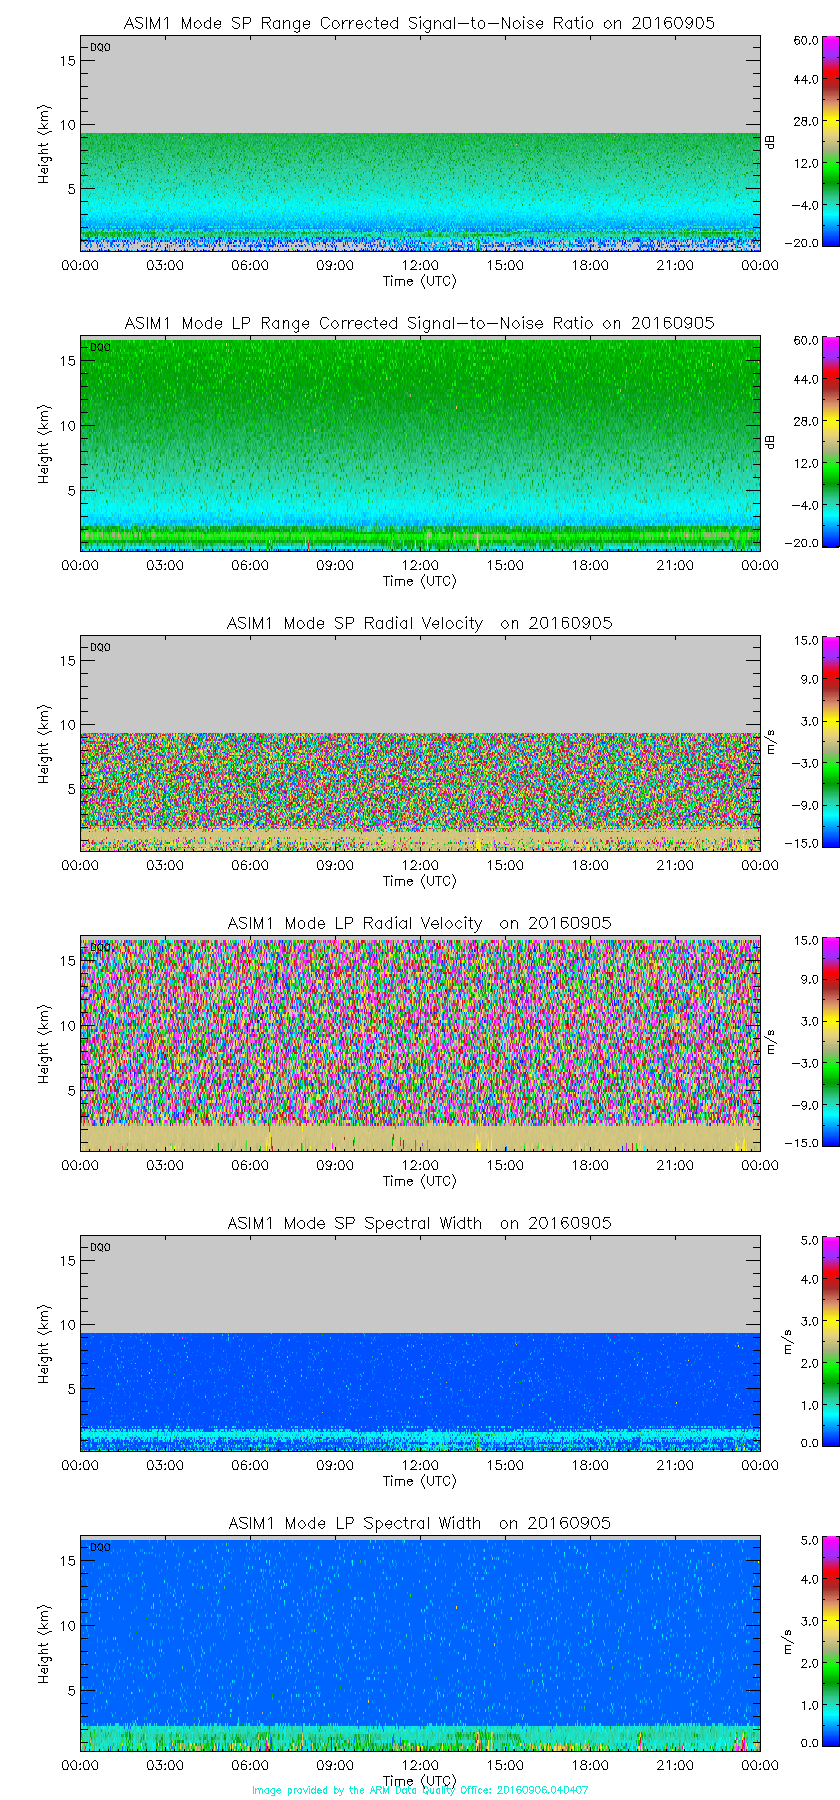Click the LP Signal-to-Noise Ratio plot title
The image size is (840, 1800).
(x=419, y=323)
